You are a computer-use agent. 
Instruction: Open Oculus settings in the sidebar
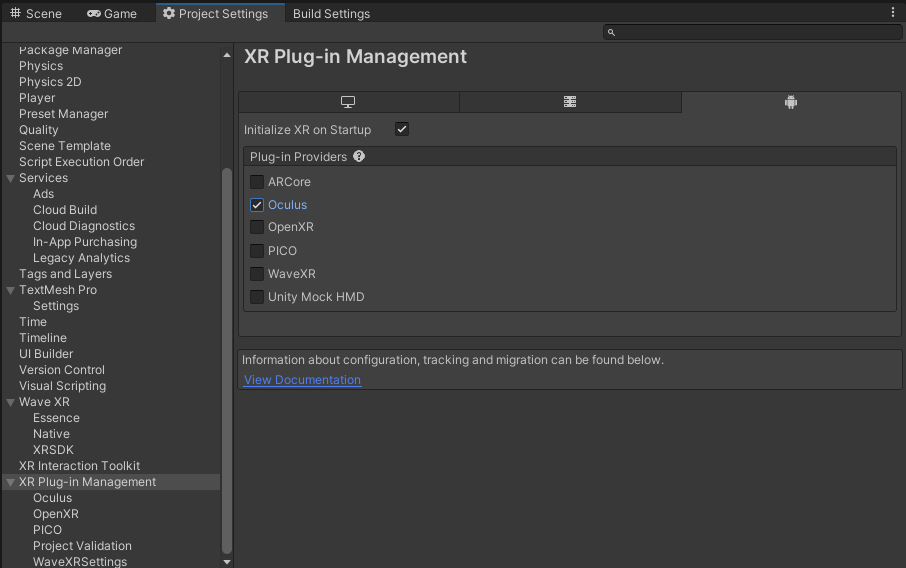click(x=53, y=498)
